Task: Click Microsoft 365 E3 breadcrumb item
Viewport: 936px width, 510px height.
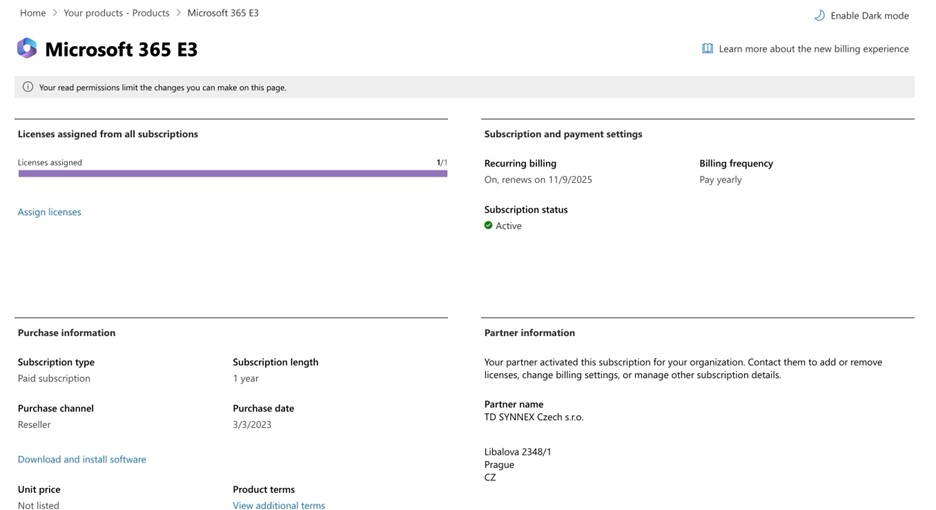Action: [223, 13]
